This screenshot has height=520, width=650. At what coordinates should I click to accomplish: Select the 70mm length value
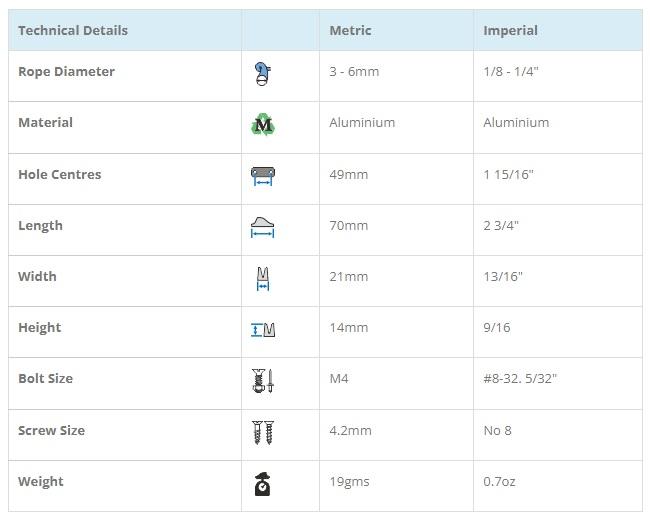[348, 226]
